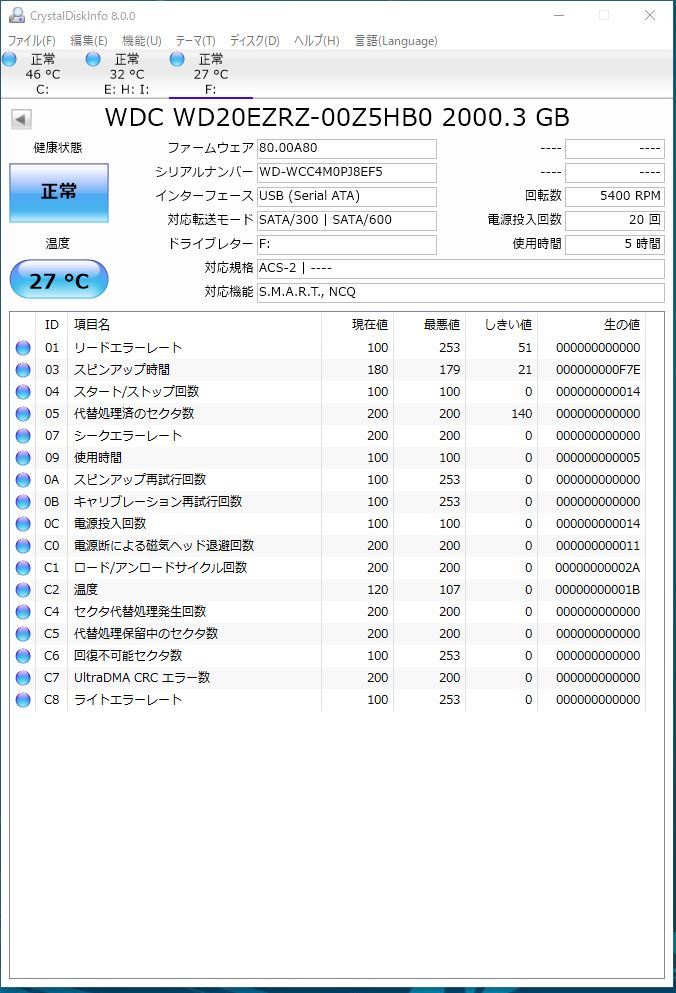
Task: Click the rotation rate value 5400 RPM
Action: pyautogui.click(x=615, y=196)
